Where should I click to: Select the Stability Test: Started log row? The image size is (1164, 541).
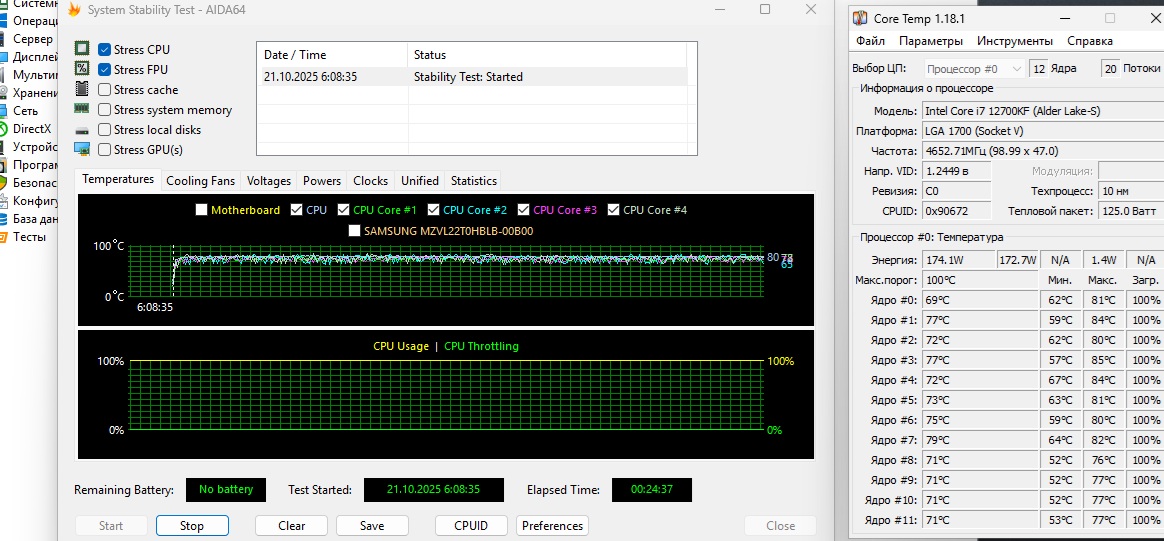pos(472,76)
